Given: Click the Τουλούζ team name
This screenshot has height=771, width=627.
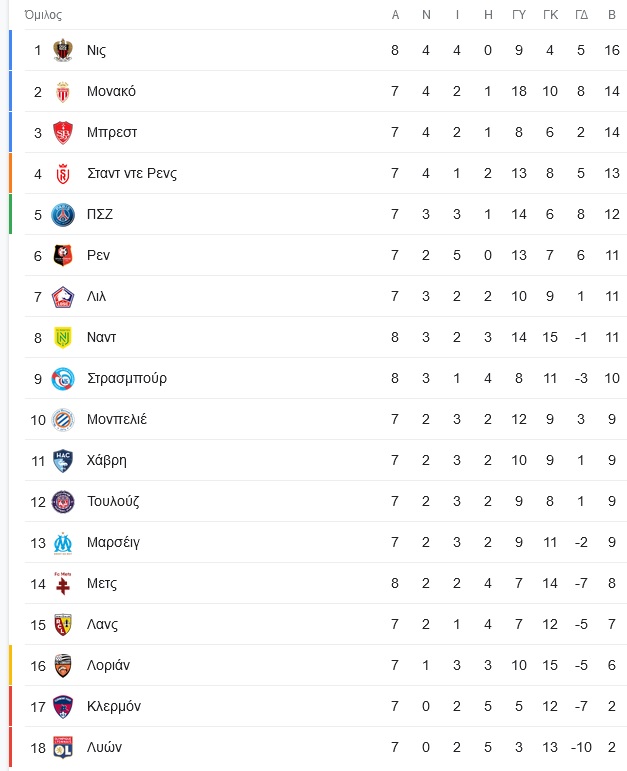Looking at the screenshot, I should pyautogui.click(x=113, y=501).
